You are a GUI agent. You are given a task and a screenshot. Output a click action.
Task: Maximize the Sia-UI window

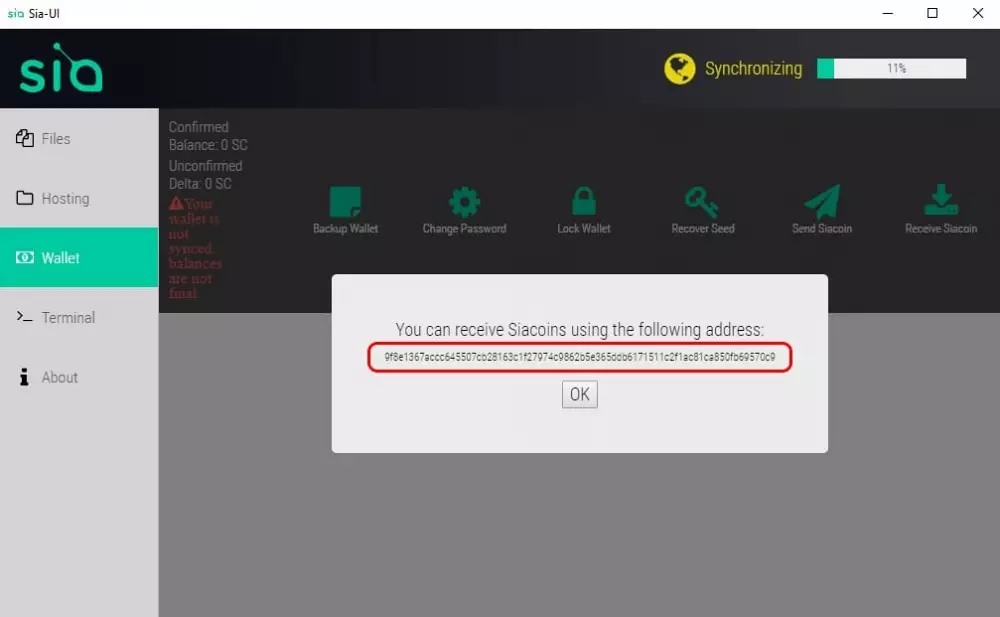click(x=932, y=13)
